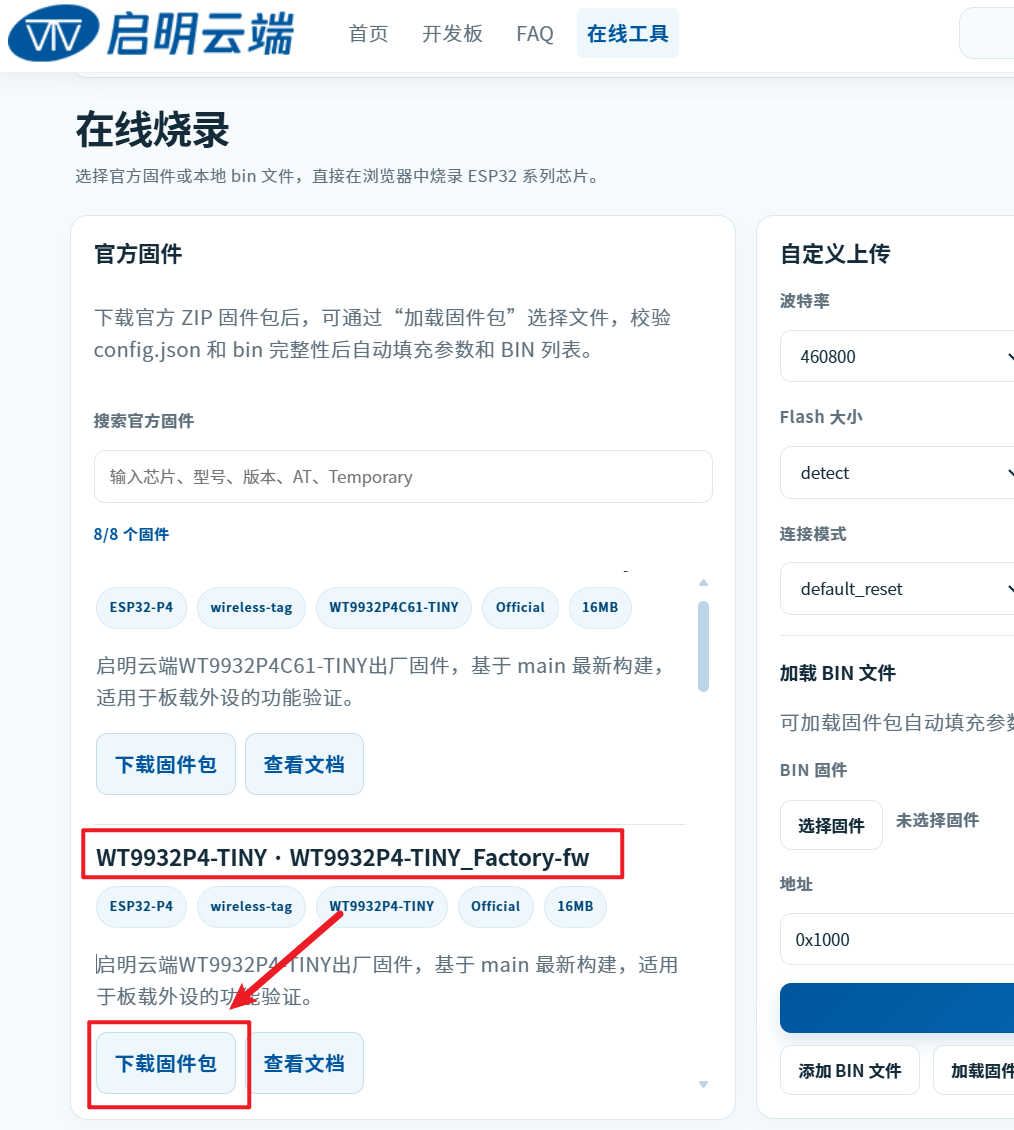Open the FAQ nav item
1014x1130 pixels.
pyautogui.click(x=535, y=34)
